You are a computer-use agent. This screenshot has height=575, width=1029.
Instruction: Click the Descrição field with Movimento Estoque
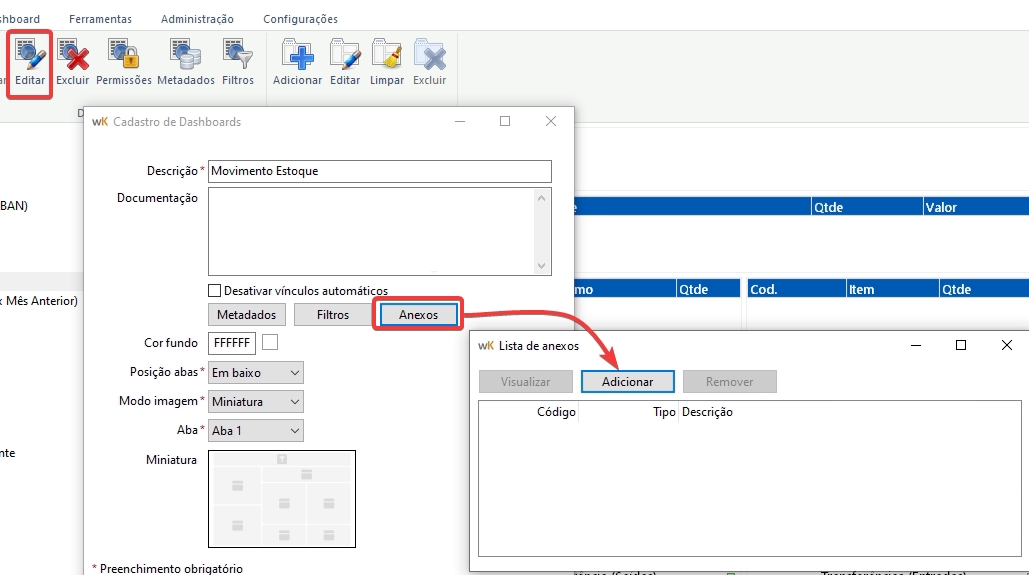click(x=379, y=171)
